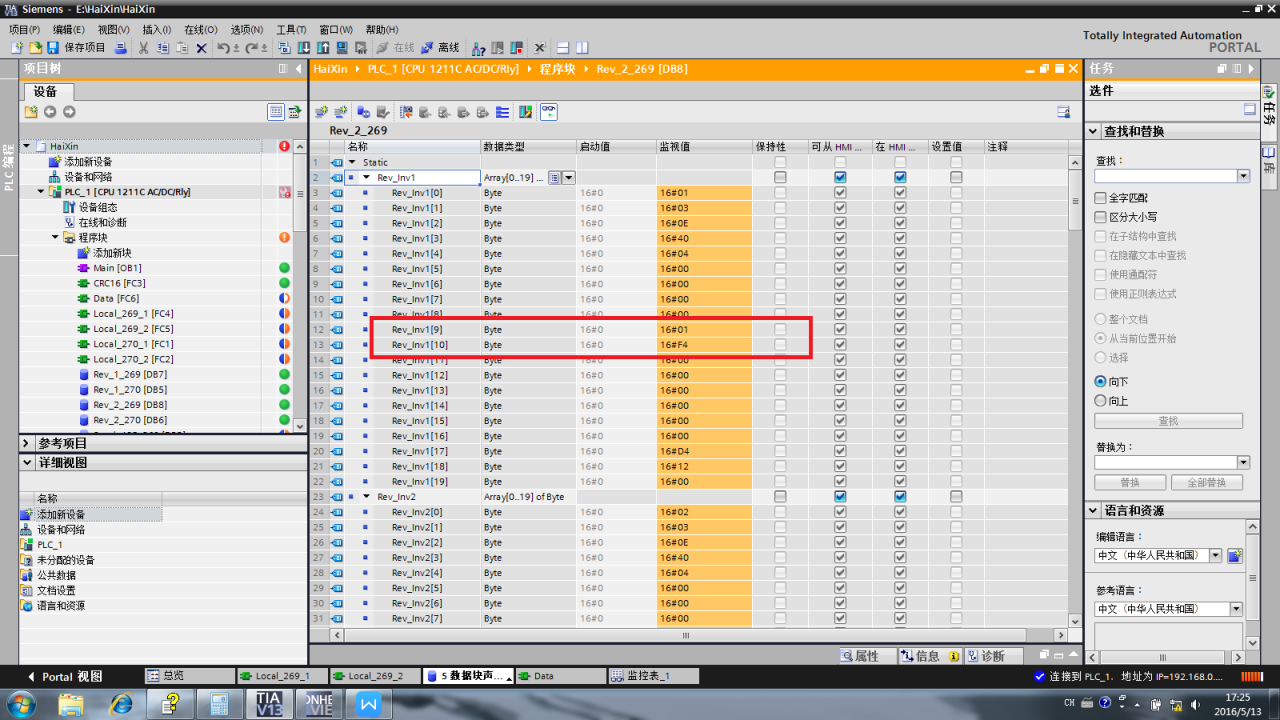The width and height of the screenshot is (1280, 720).
Task: Check the 全字匹配 checkbox
Action: coord(1101,198)
